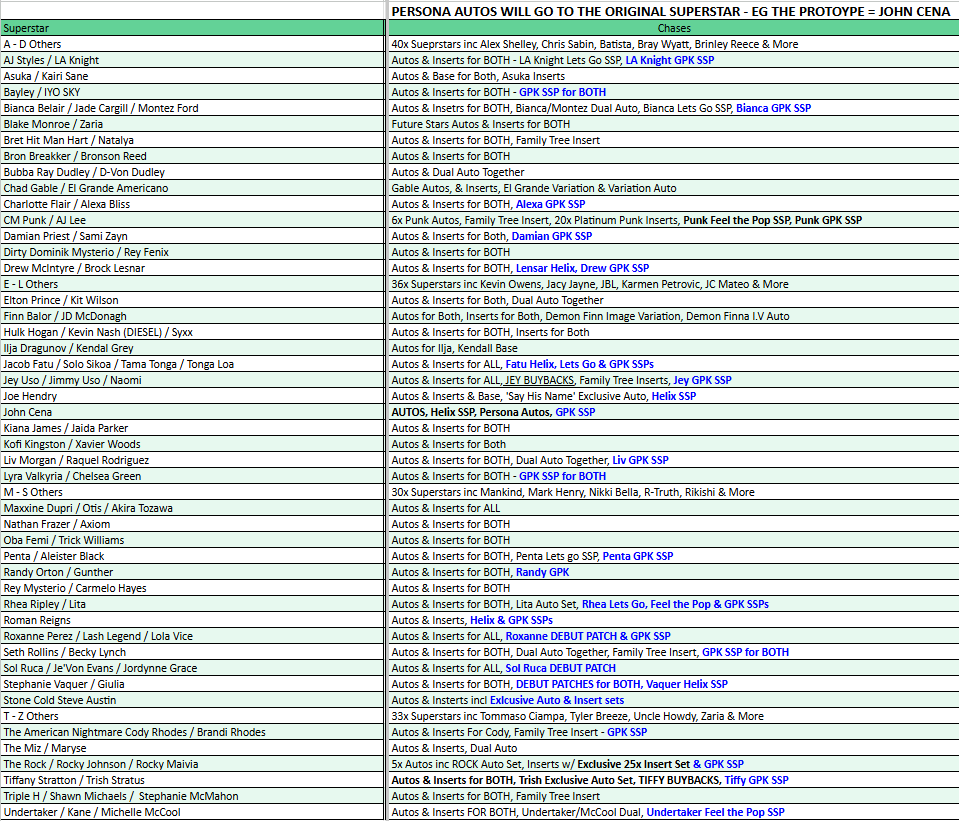Click the JEY BUYBACKS underlined text

(538, 380)
